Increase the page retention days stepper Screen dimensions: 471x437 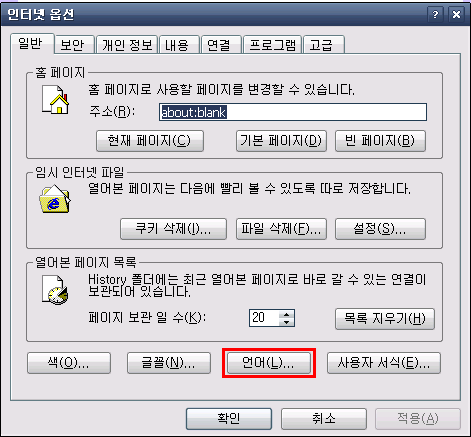click(x=286, y=314)
